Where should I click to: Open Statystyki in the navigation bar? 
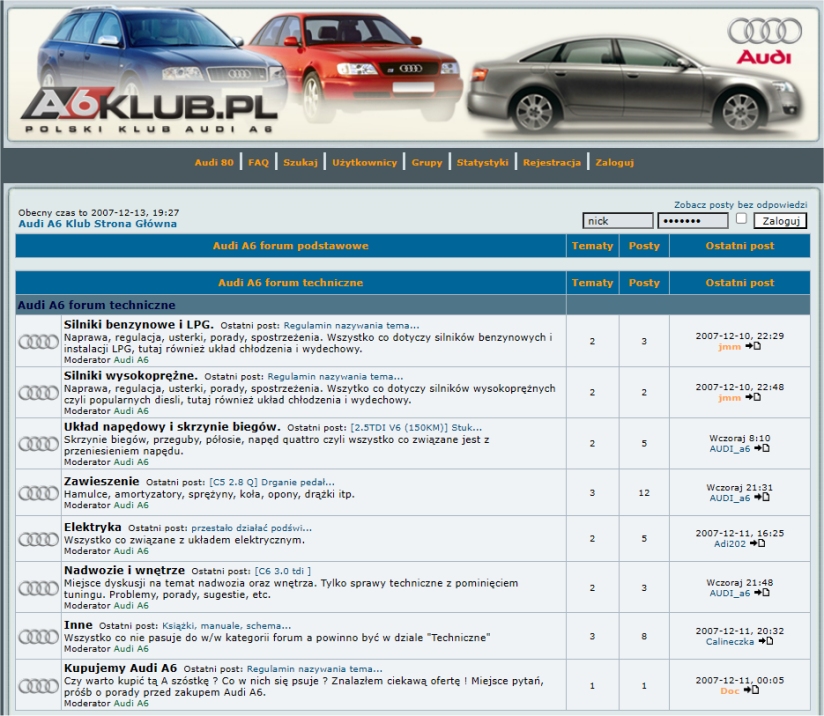click(x=482, y=162)
